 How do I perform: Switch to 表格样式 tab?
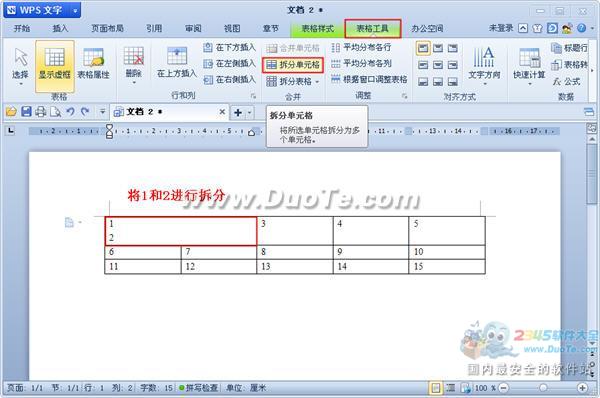(x=318, y=29)
